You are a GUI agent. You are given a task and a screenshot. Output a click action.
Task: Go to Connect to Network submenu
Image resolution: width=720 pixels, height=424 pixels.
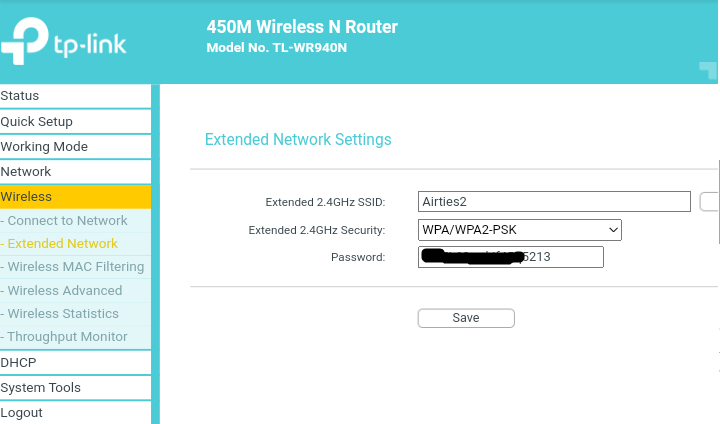75,221
